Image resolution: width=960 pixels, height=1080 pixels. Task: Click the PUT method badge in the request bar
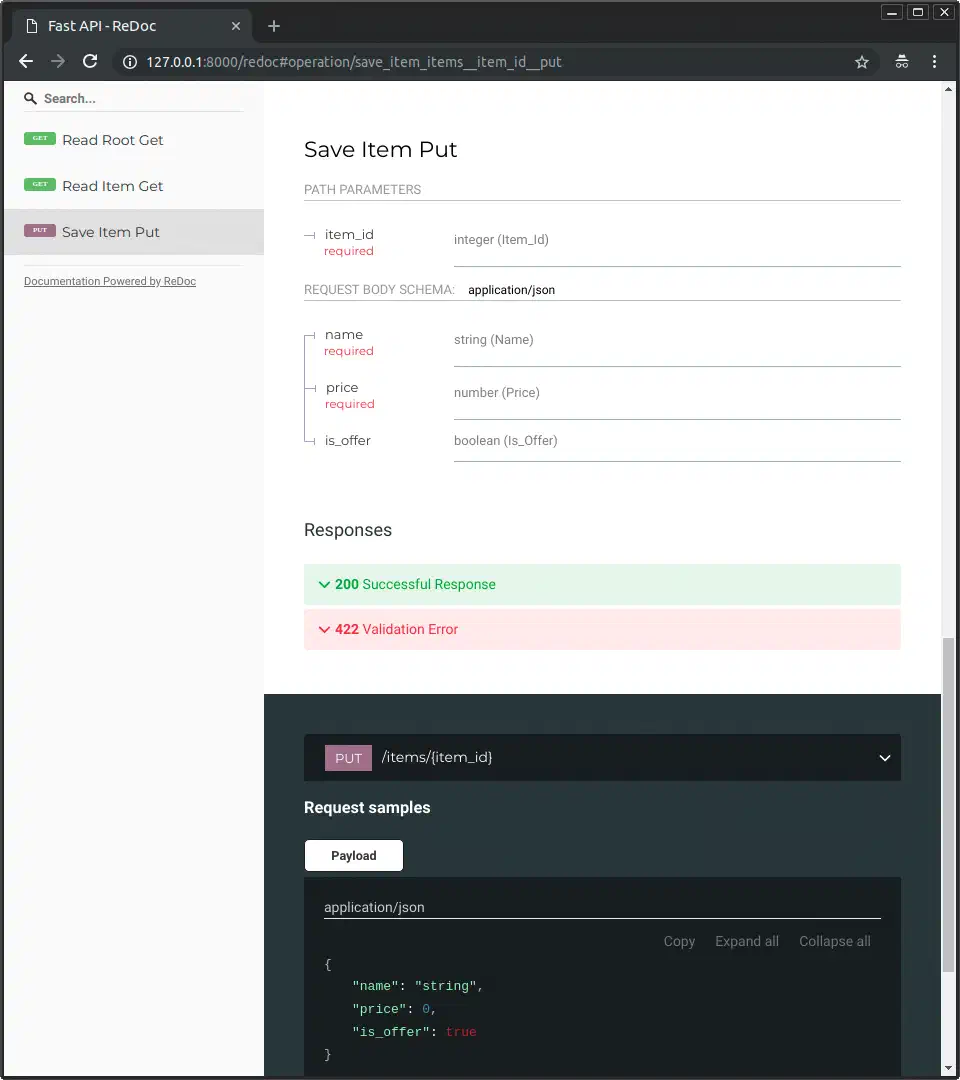(x=347, y=757)
